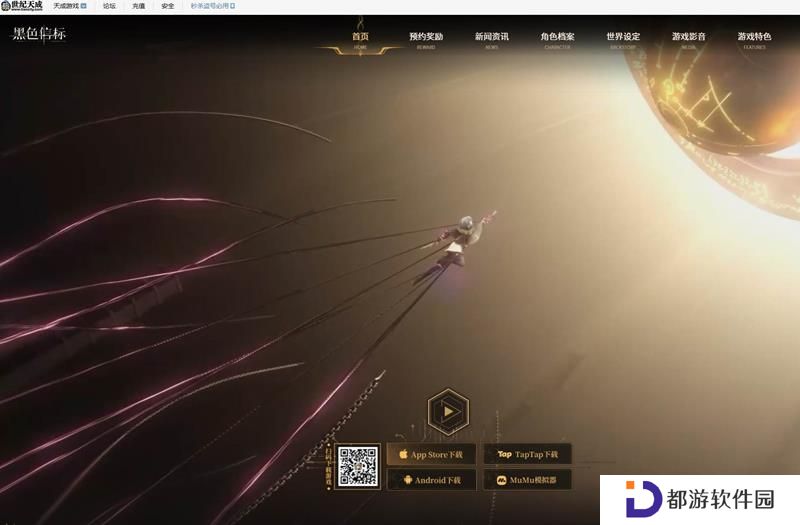Expand the 天成游戏 dropdown
This screenshot has height=525, width=800.
click(70, 6)
